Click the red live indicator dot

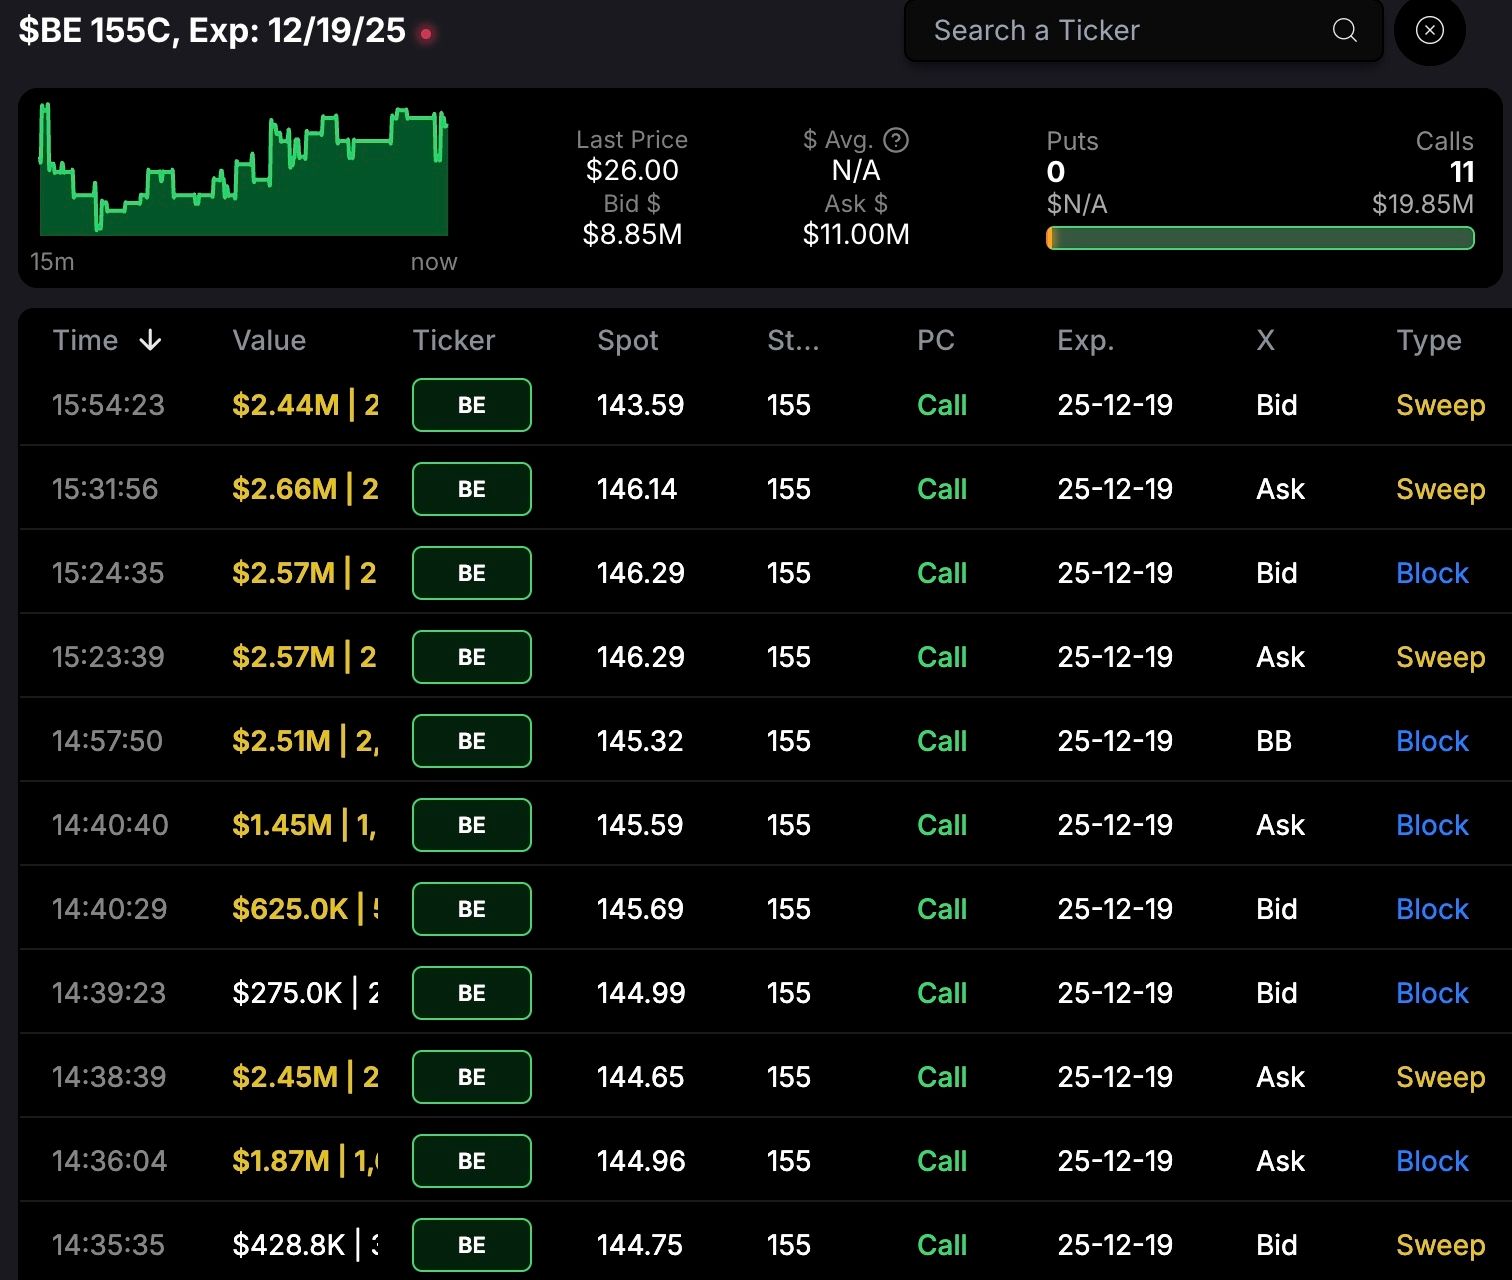426,34
